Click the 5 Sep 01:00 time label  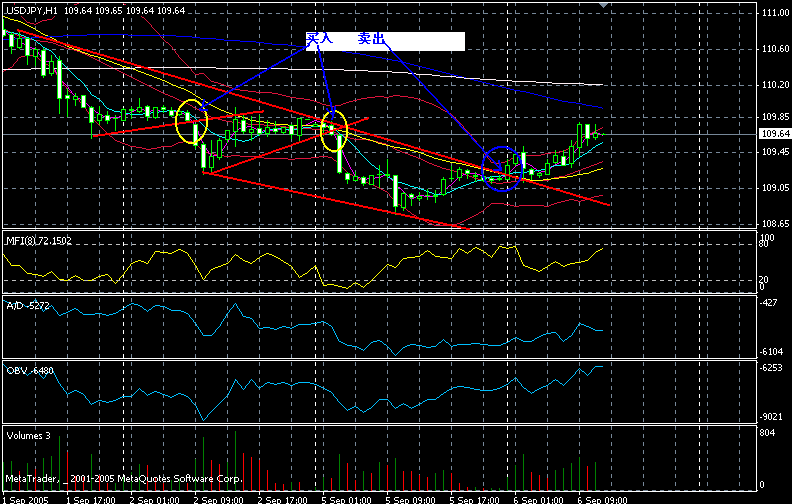tap(346, 500)
